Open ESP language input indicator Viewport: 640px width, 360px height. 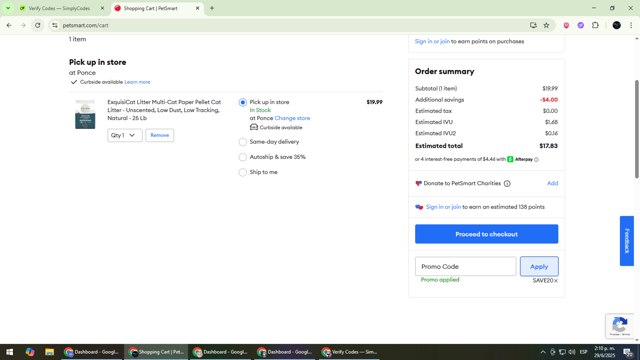point(583,352)
